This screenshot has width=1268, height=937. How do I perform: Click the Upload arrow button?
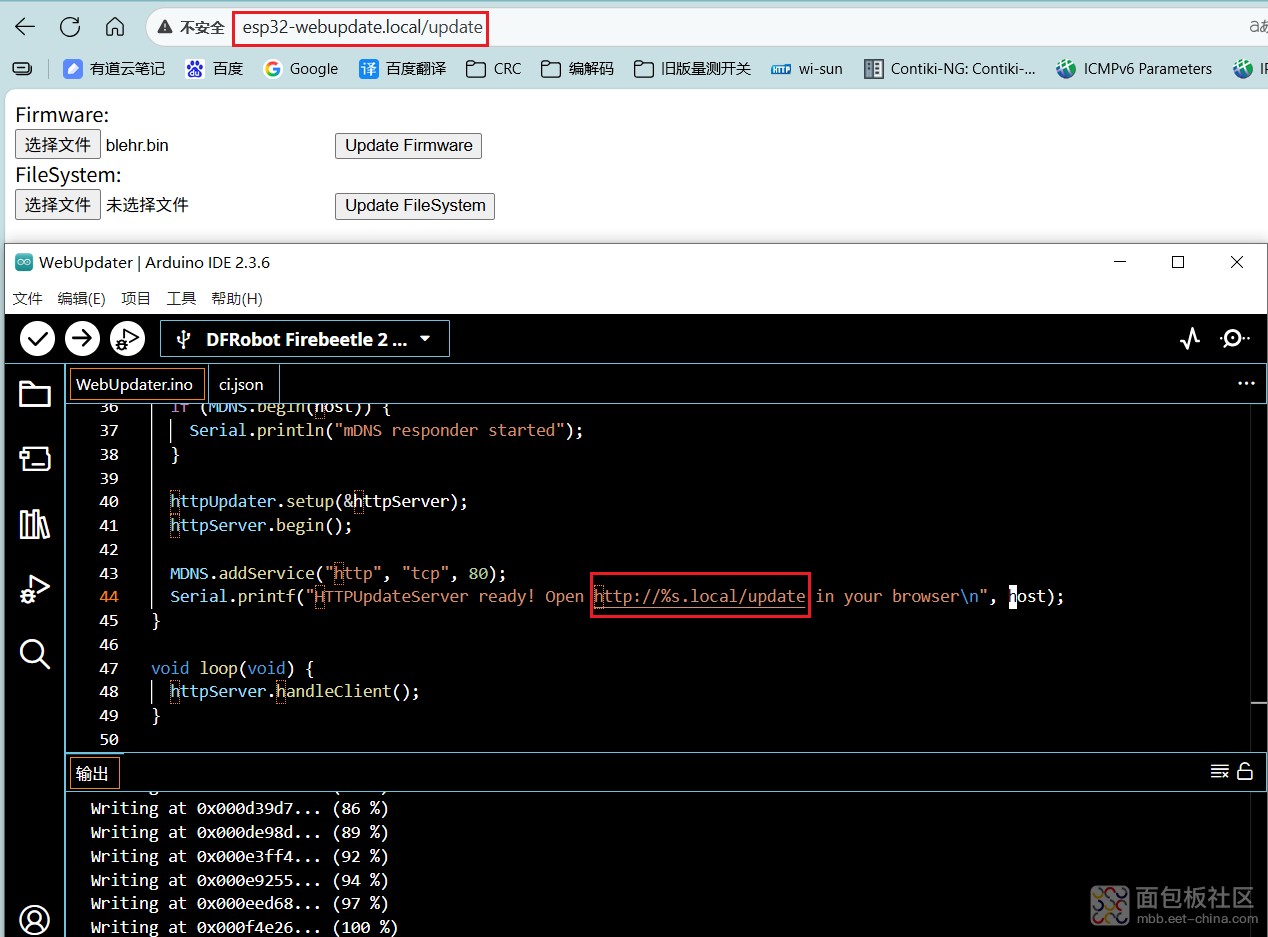coord(83,339)
